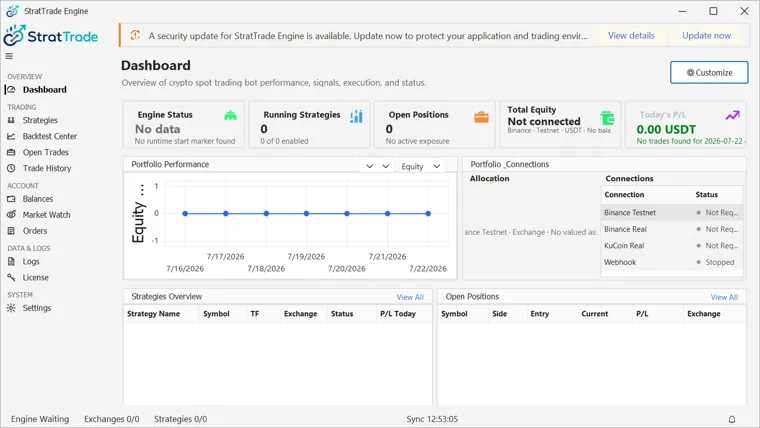Click the Strategies sidebar icon
This screenshot has height=428, width=760.
pos(11,120)
